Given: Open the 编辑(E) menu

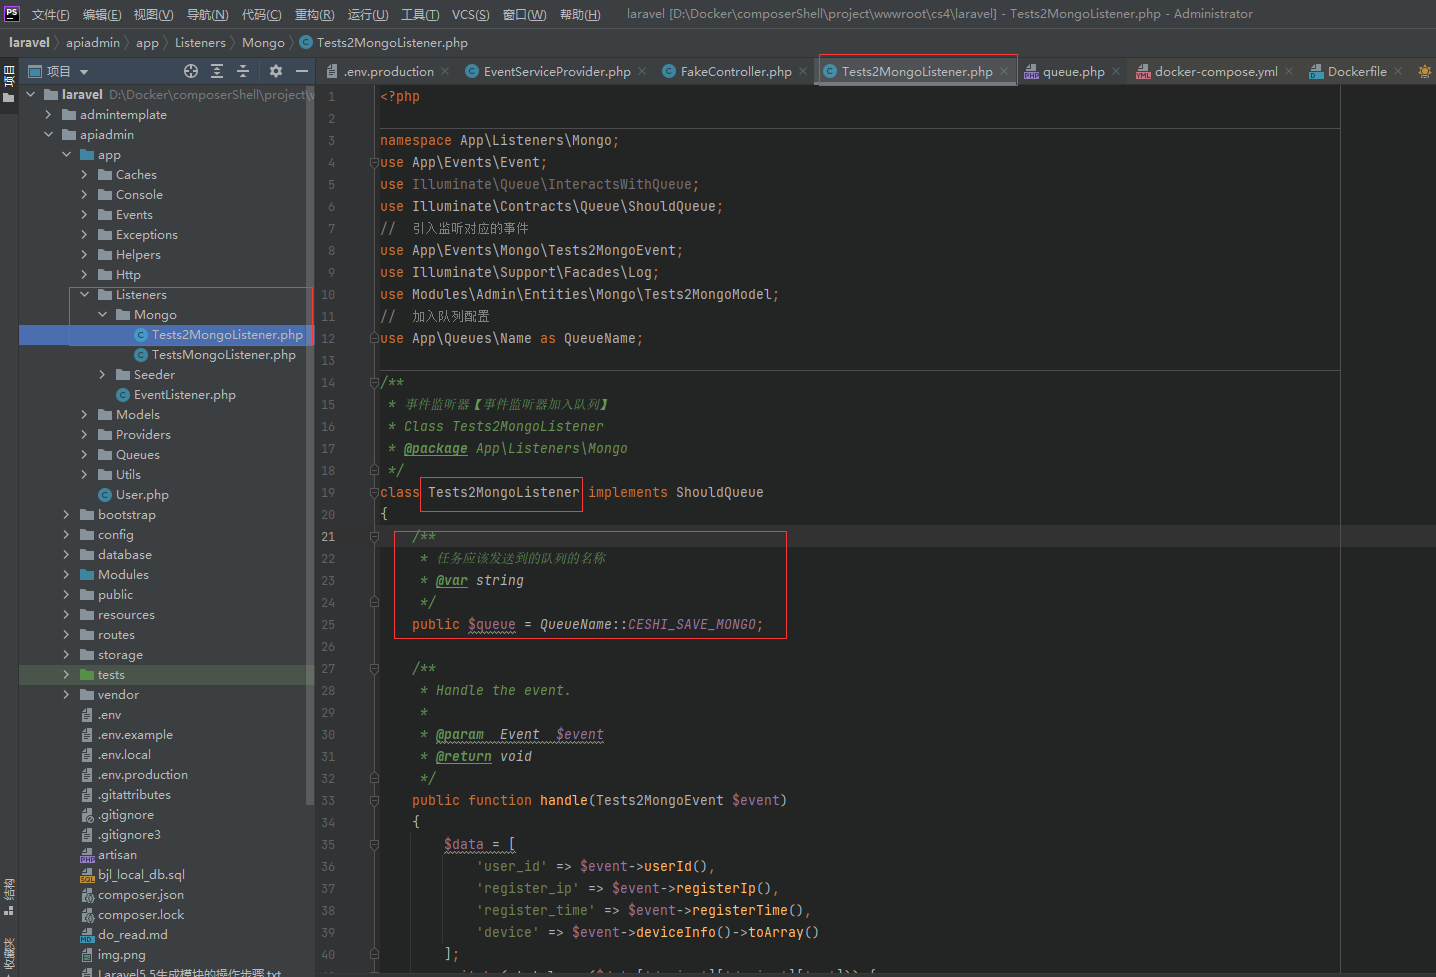Looking at the screenshot, I should [x=101, y=14].
